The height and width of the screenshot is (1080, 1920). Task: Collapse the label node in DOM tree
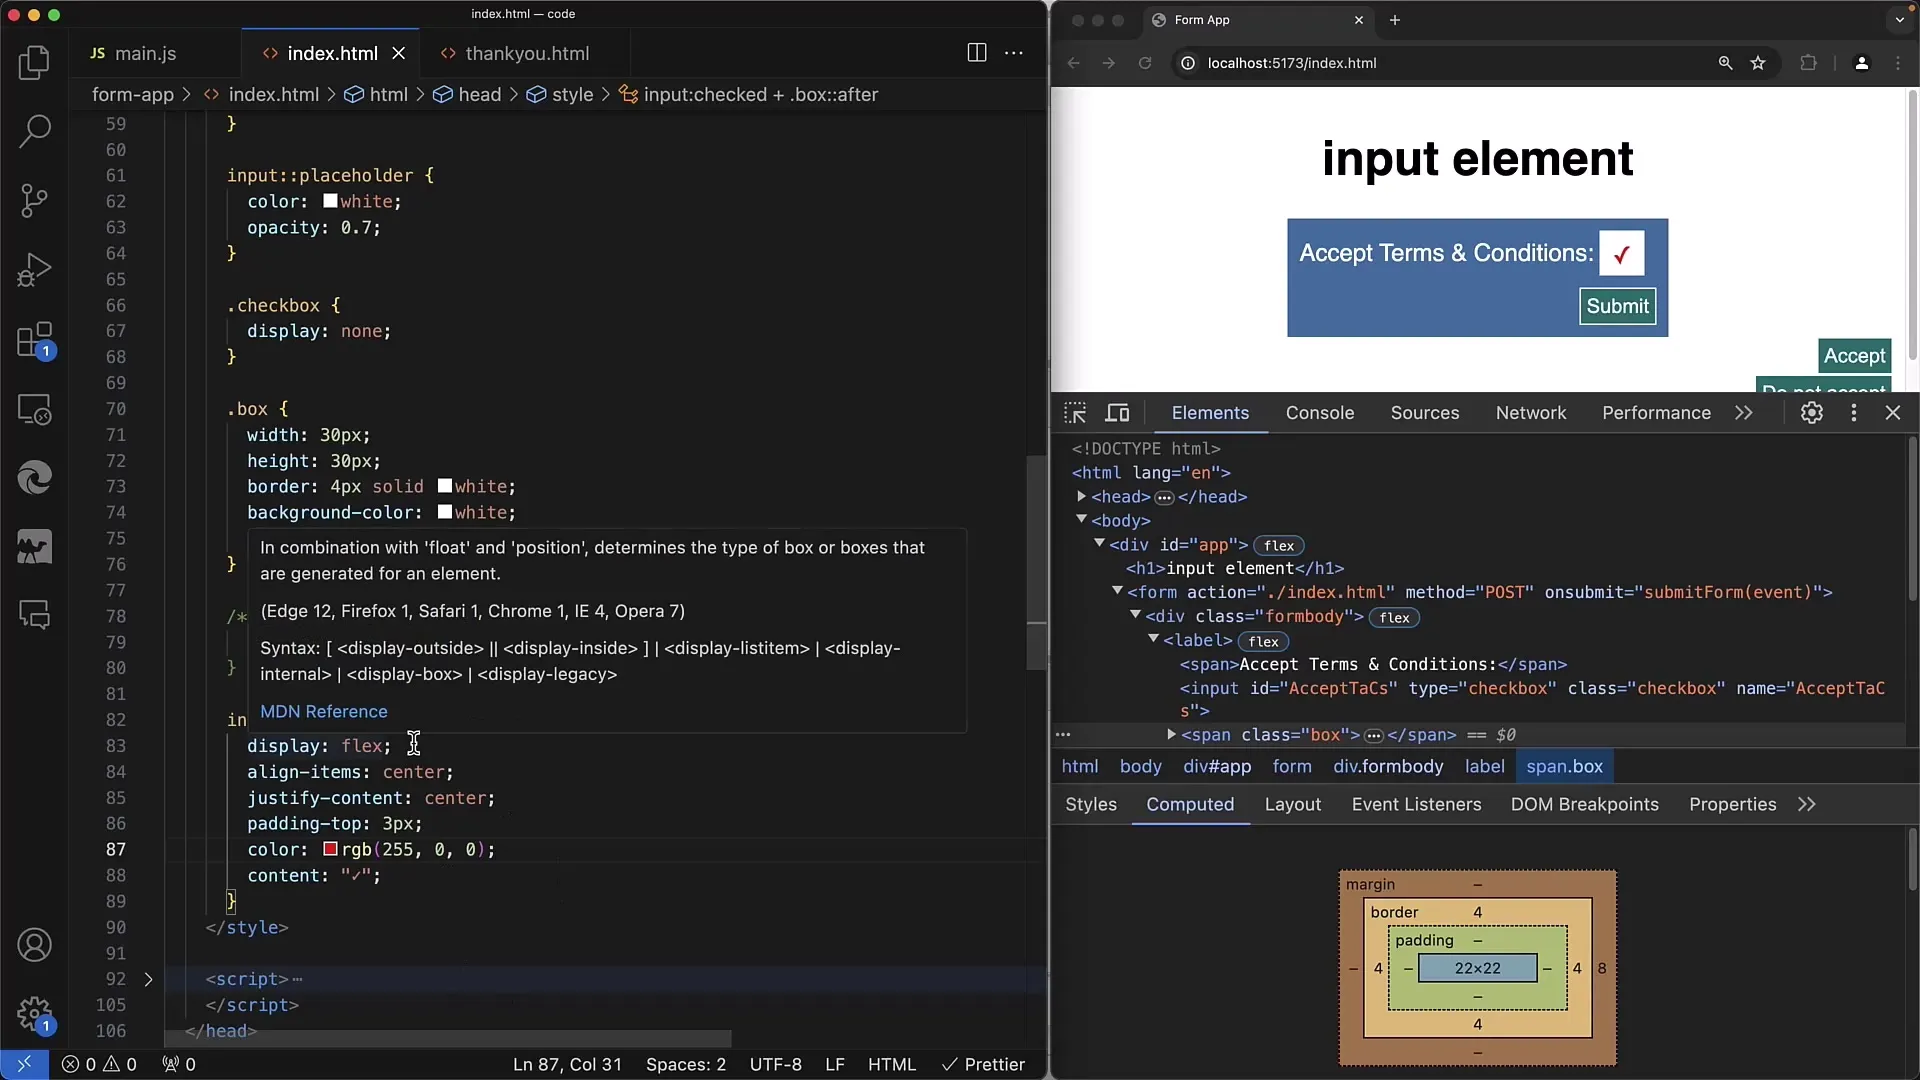(x=1153, y=639)
